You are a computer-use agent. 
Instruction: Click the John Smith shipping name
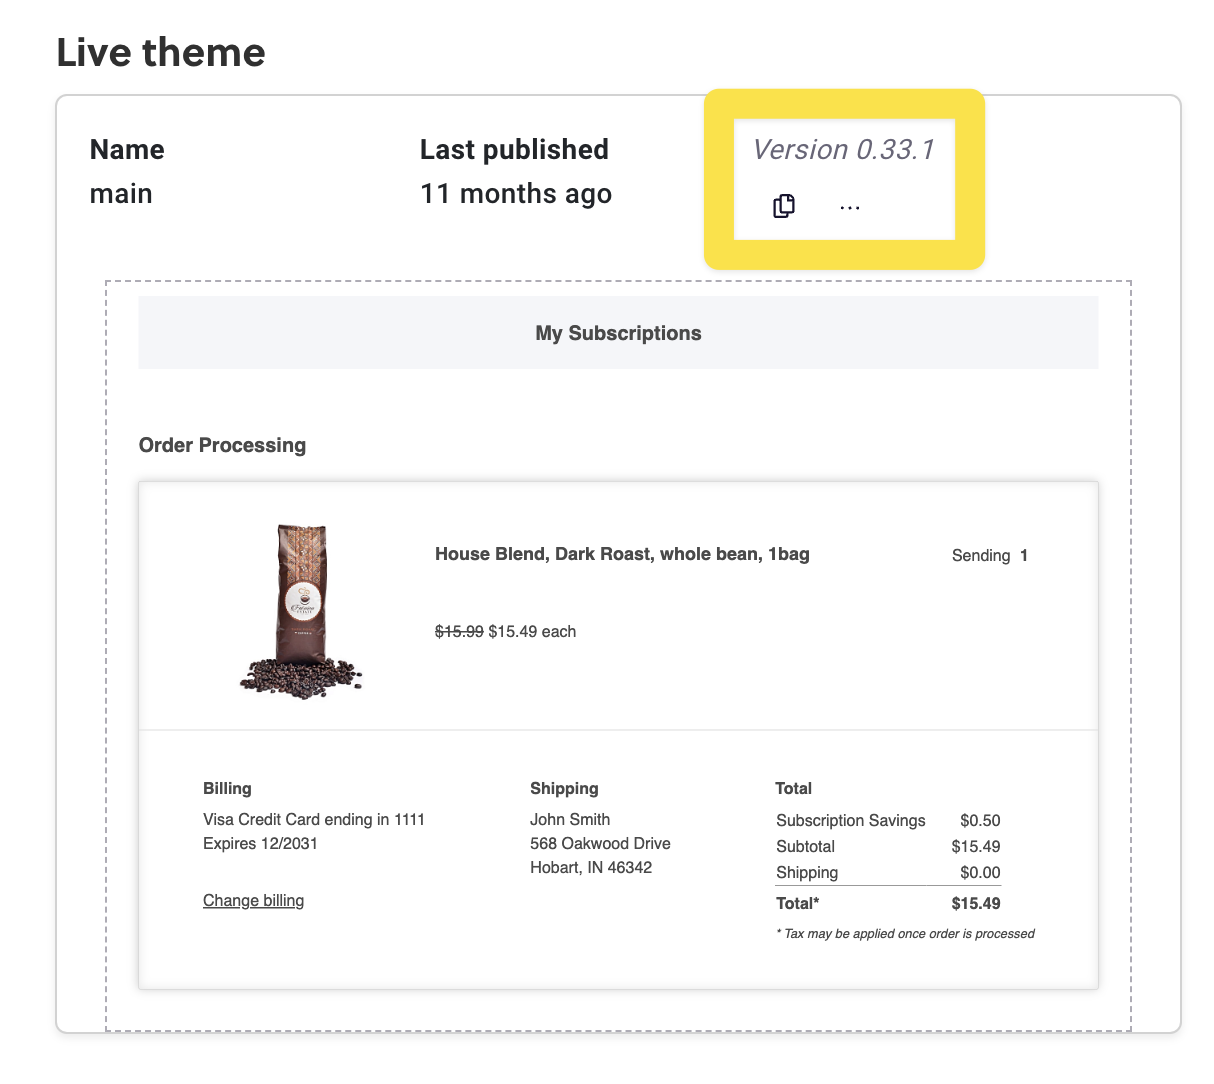point(570,820)
